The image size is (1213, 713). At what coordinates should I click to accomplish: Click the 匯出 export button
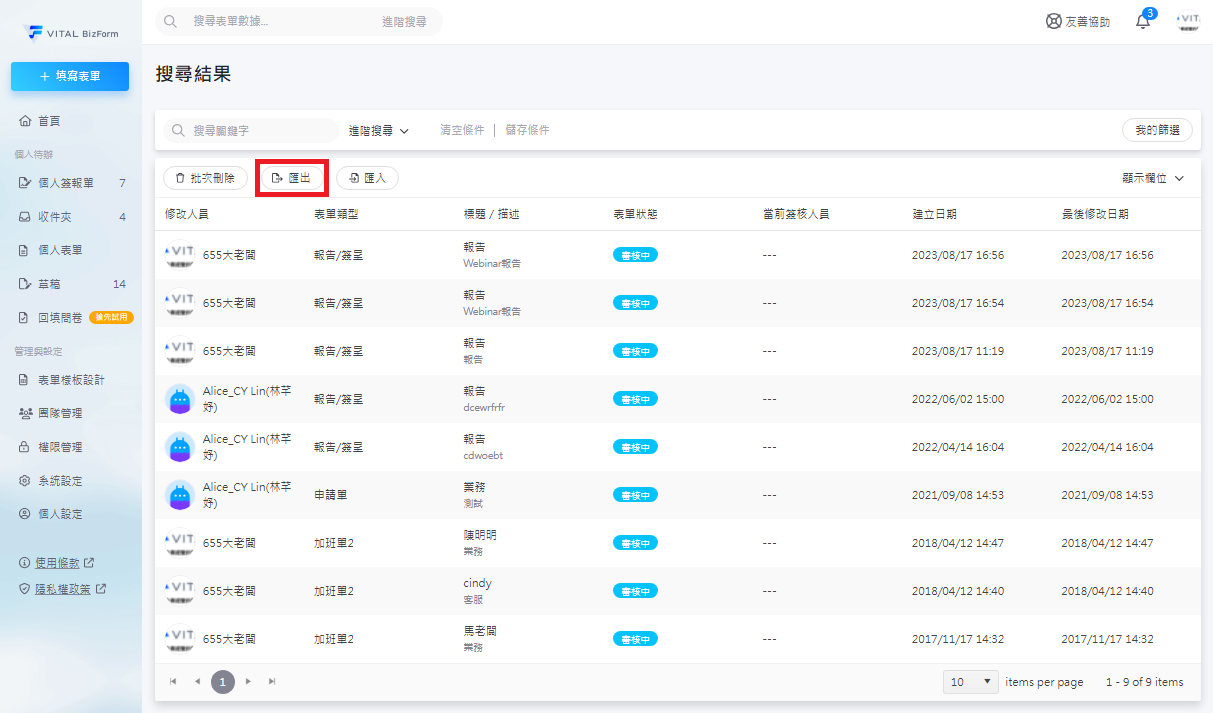pos(292,178)
